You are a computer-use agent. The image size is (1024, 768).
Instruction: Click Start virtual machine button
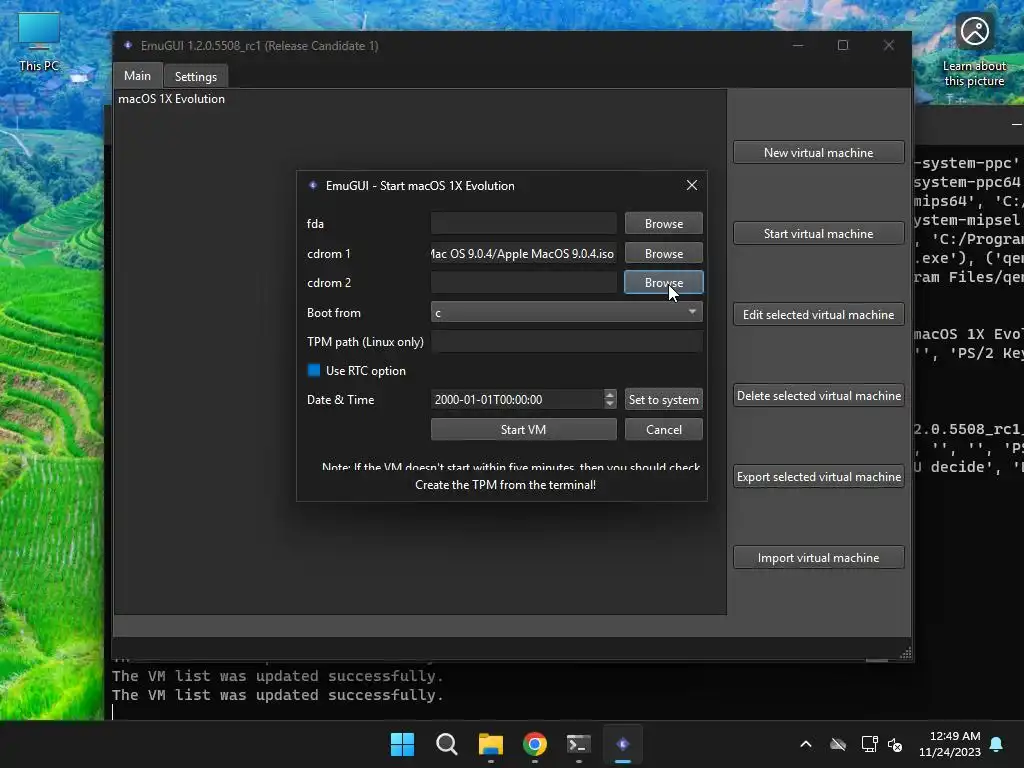click(818, 233)
